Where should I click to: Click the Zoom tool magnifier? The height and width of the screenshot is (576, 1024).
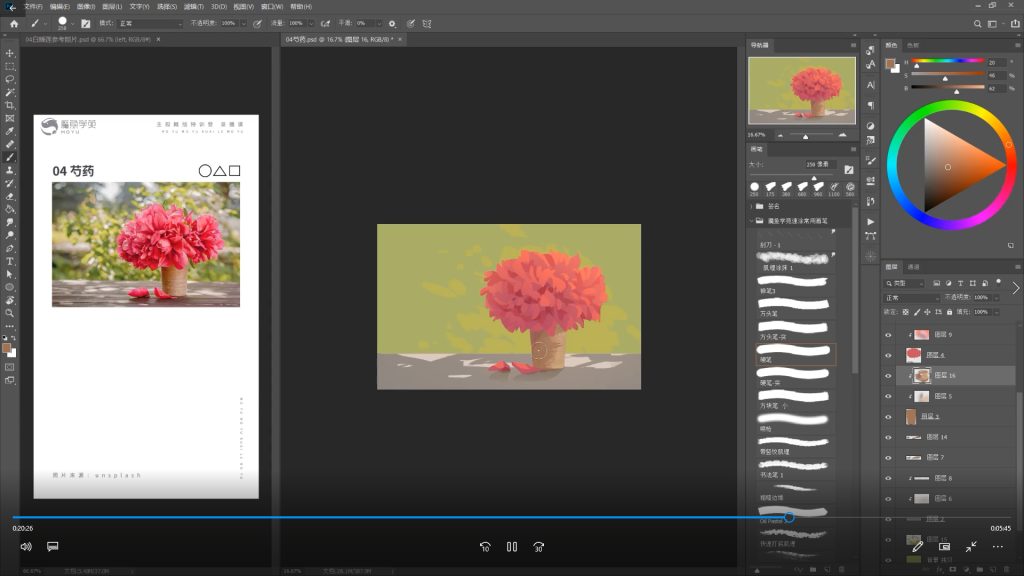click(x=10, y=313)
